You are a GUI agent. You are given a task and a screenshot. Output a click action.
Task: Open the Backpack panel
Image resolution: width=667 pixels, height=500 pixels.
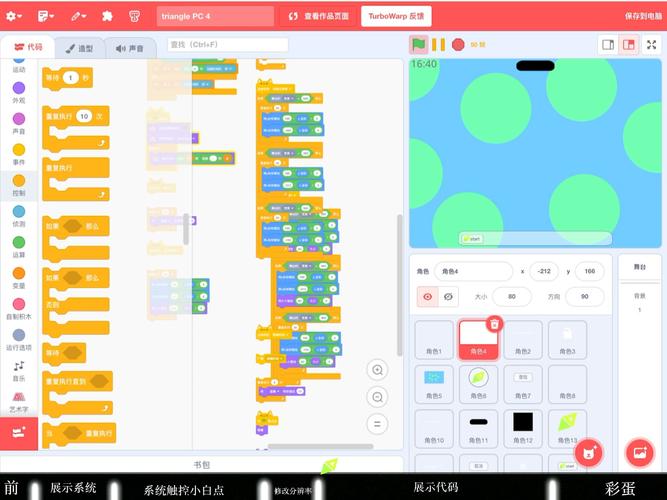point(202,465)
